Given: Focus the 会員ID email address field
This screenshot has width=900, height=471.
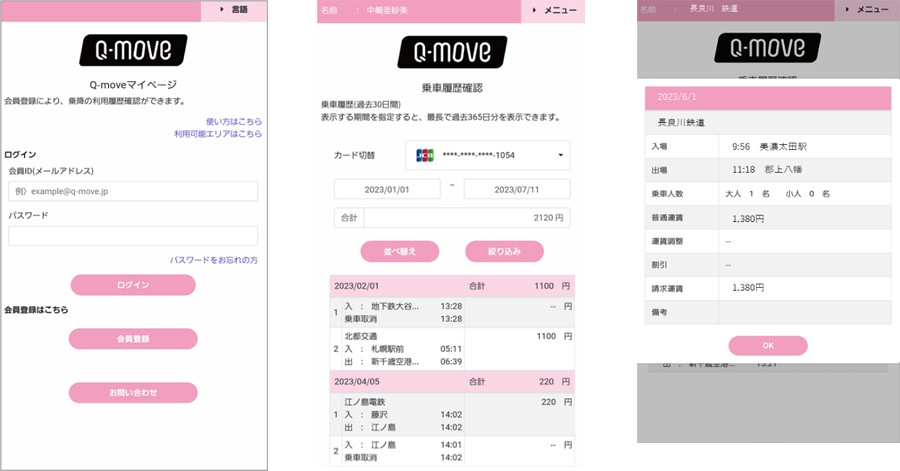Looking at the screenshot, I should [x=133, y=191].
